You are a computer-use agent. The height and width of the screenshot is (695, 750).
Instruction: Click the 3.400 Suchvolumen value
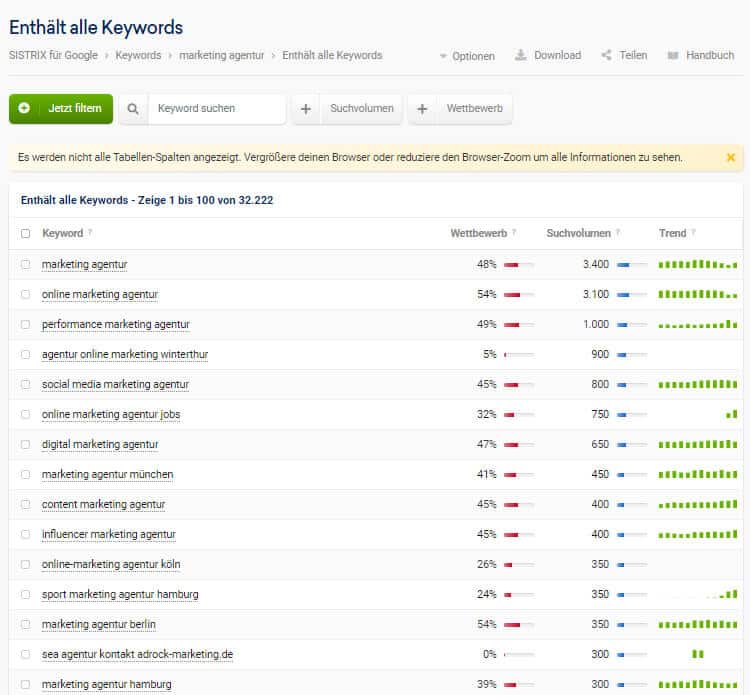click(596, 265)
